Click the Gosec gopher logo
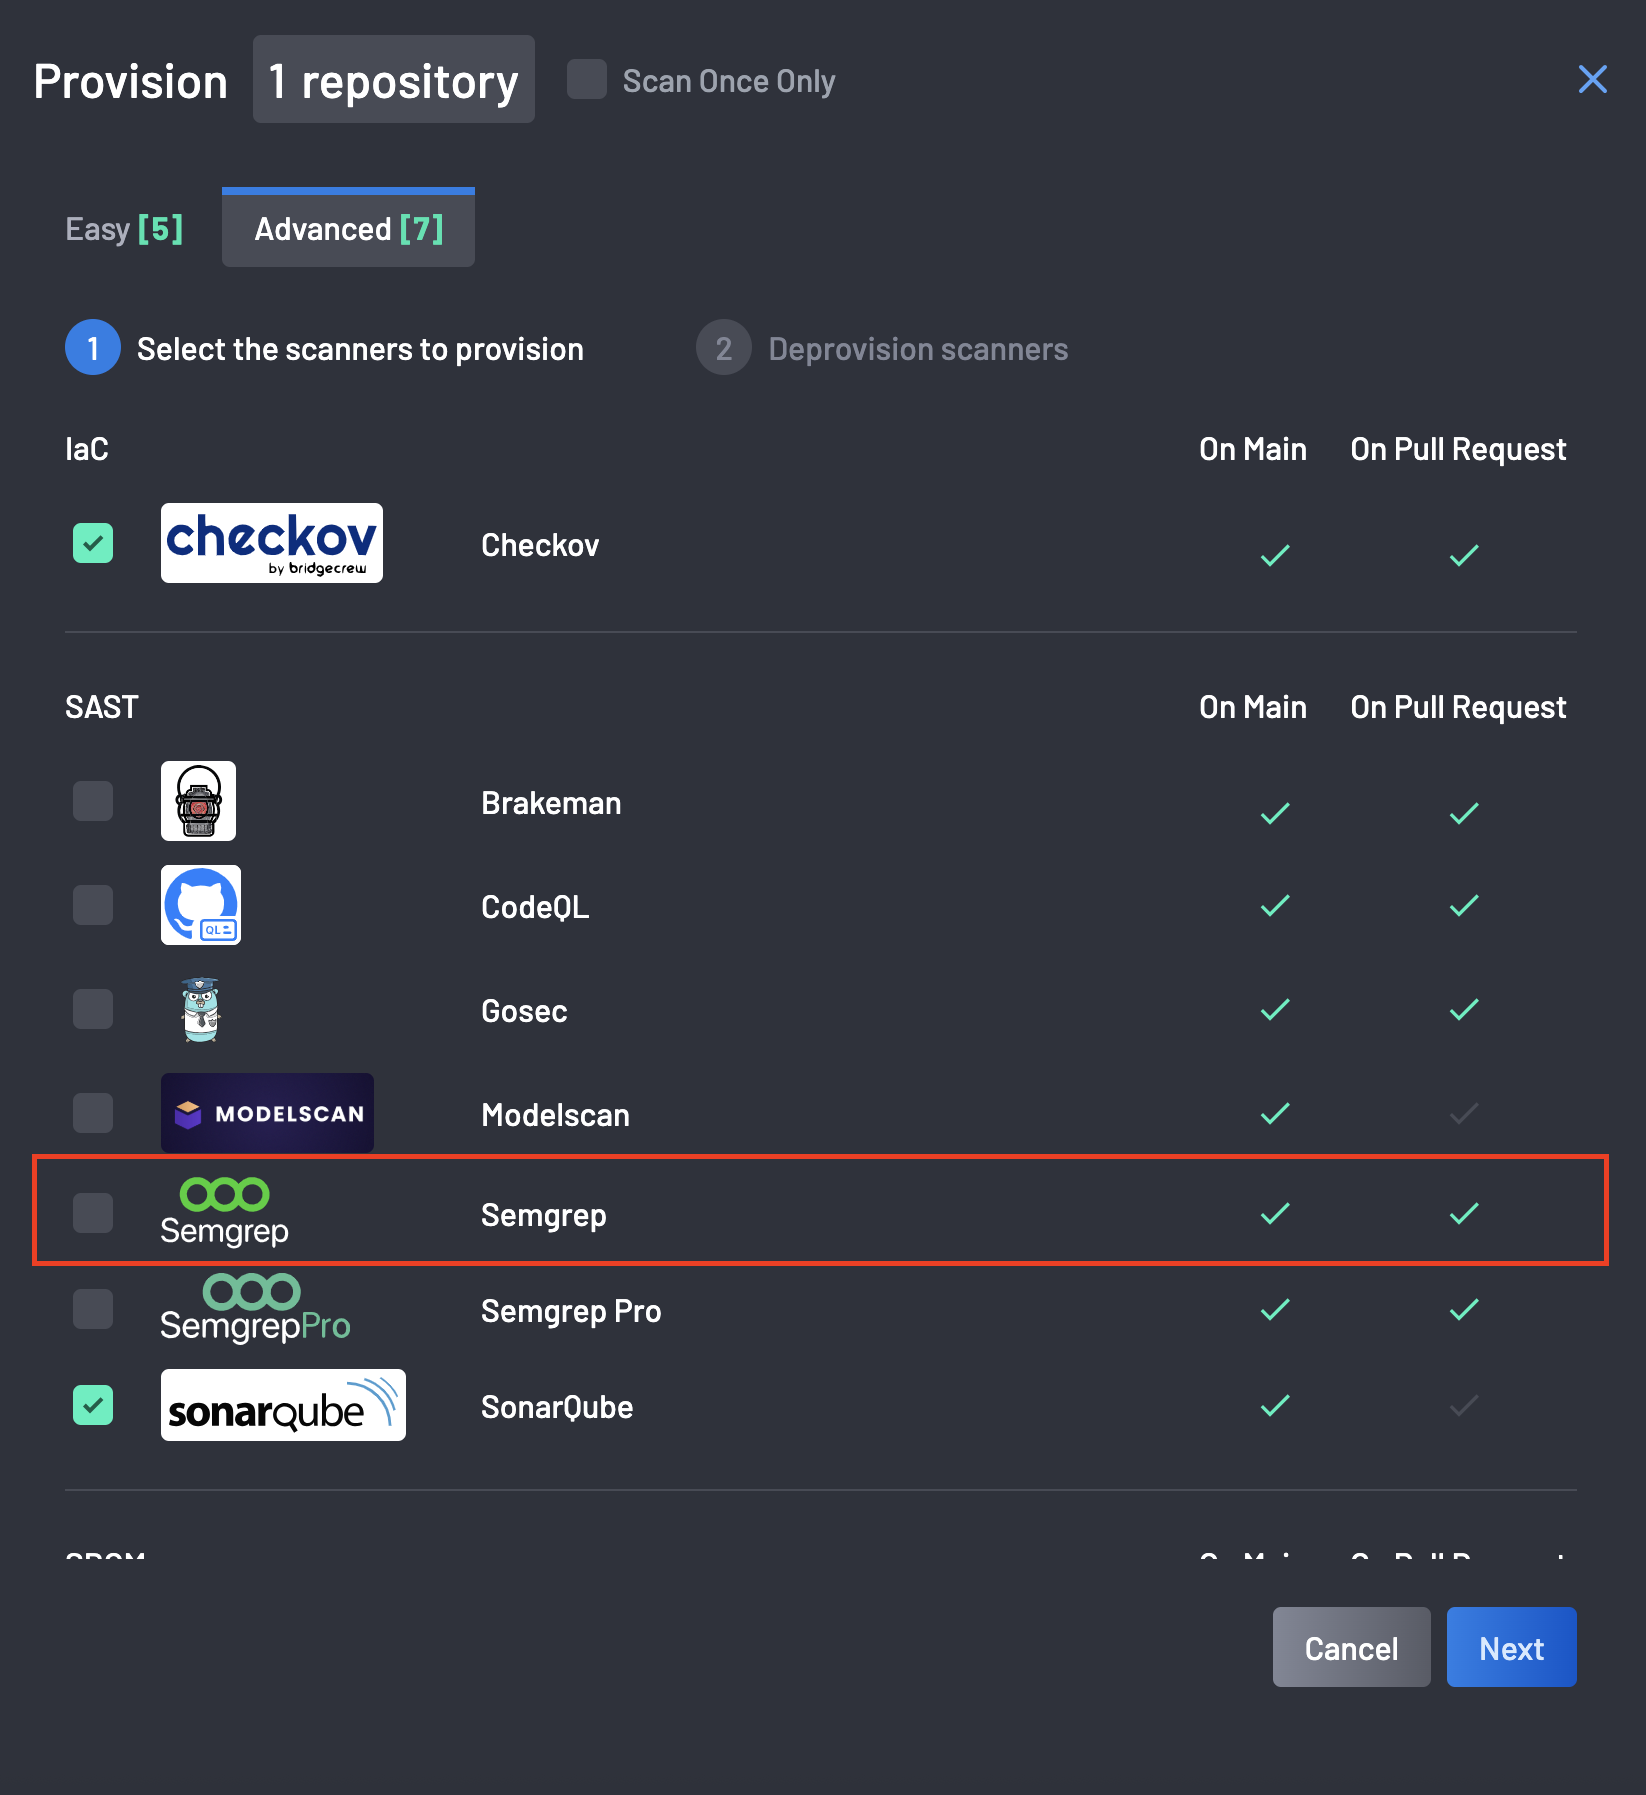The height and width of the screenshot is (1795, 1646). (x=201, y=1010)
